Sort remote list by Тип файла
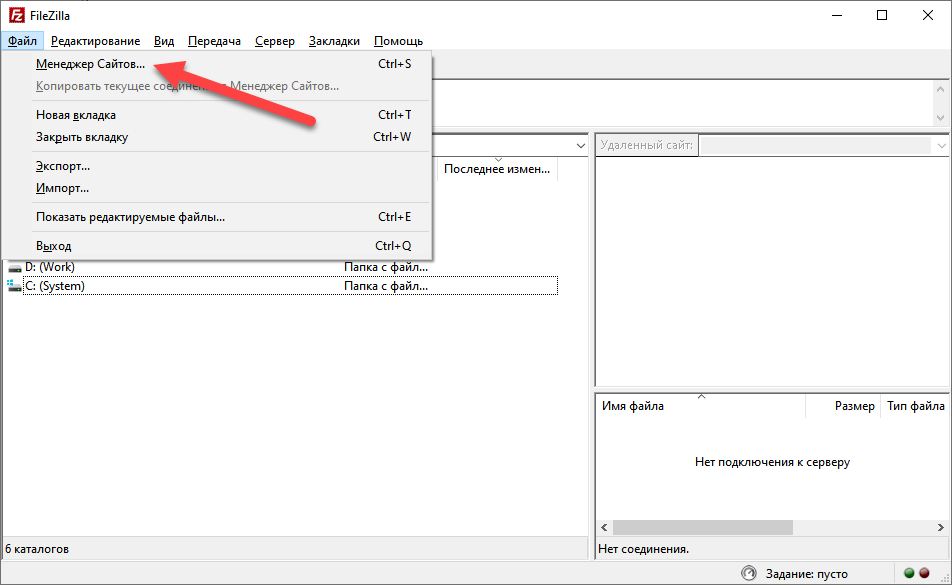This screenshot has width=952, height=585. click(x=915, y=406)
